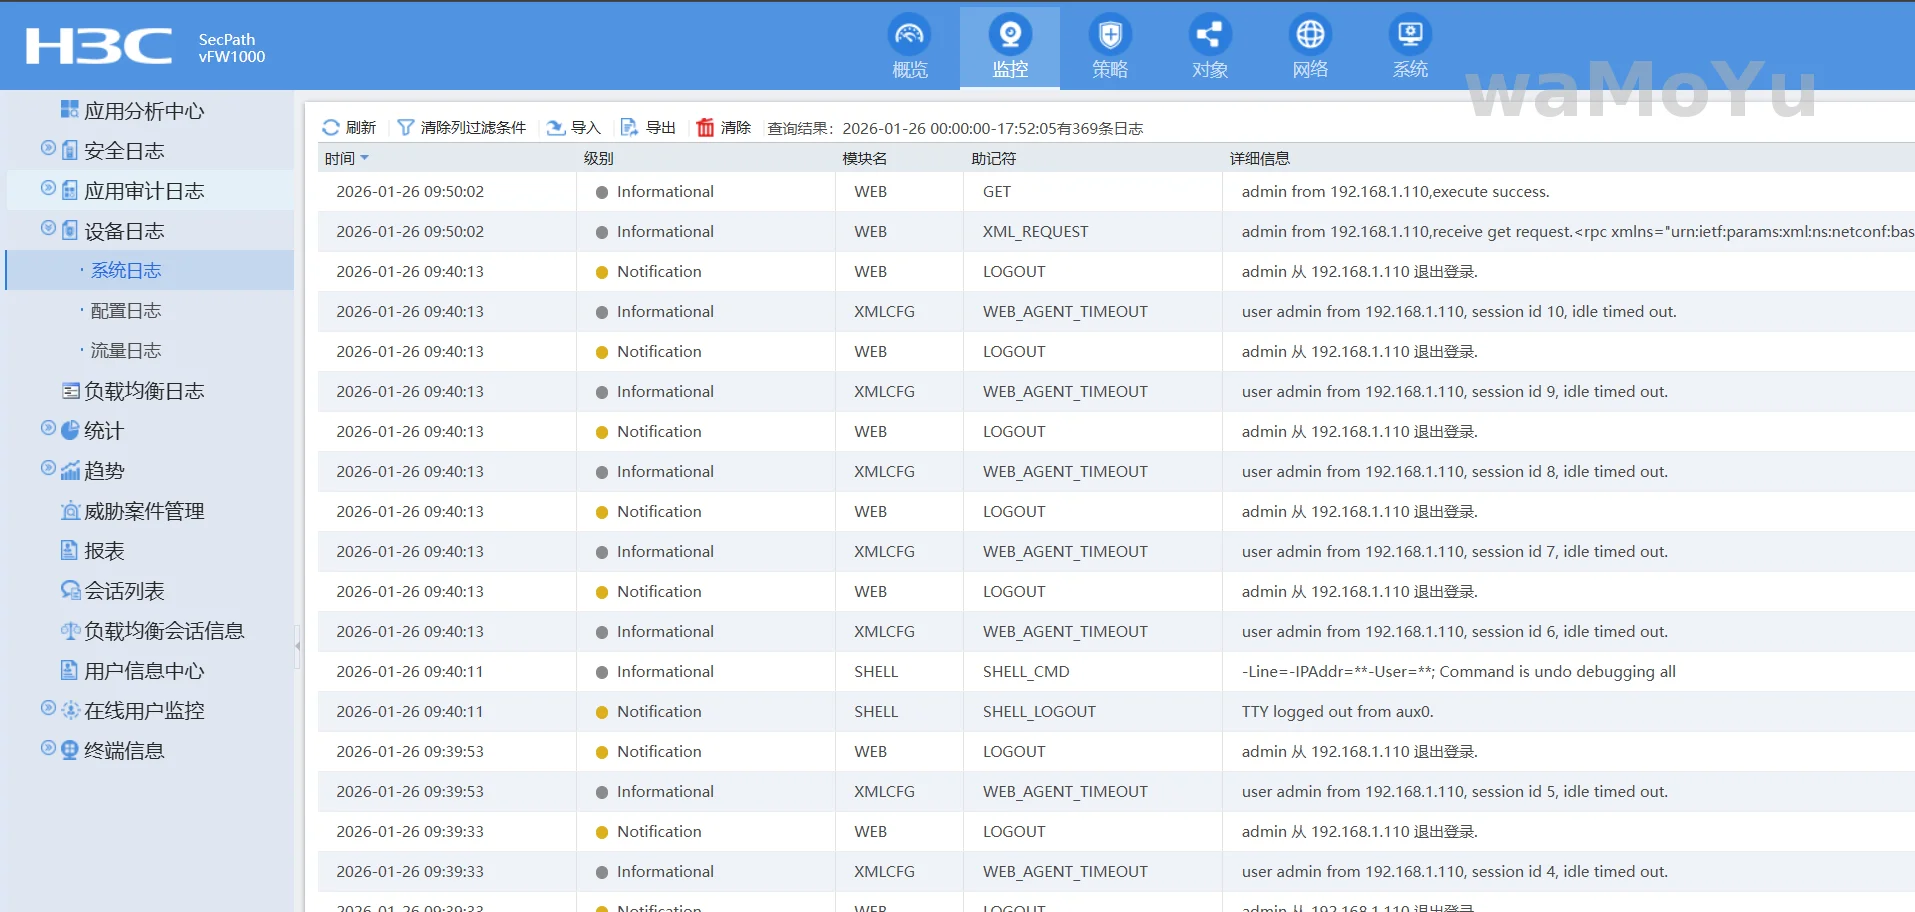
Task: Expand the 安全日志 tree node
Action: (x=48, y=149)
